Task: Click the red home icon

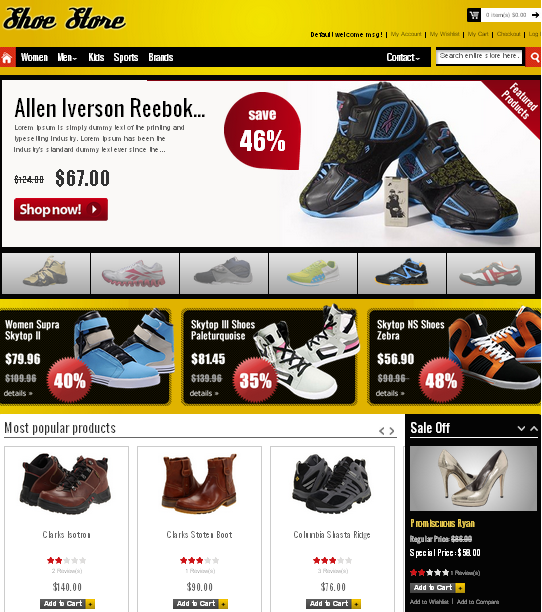Action: point(7,57)
